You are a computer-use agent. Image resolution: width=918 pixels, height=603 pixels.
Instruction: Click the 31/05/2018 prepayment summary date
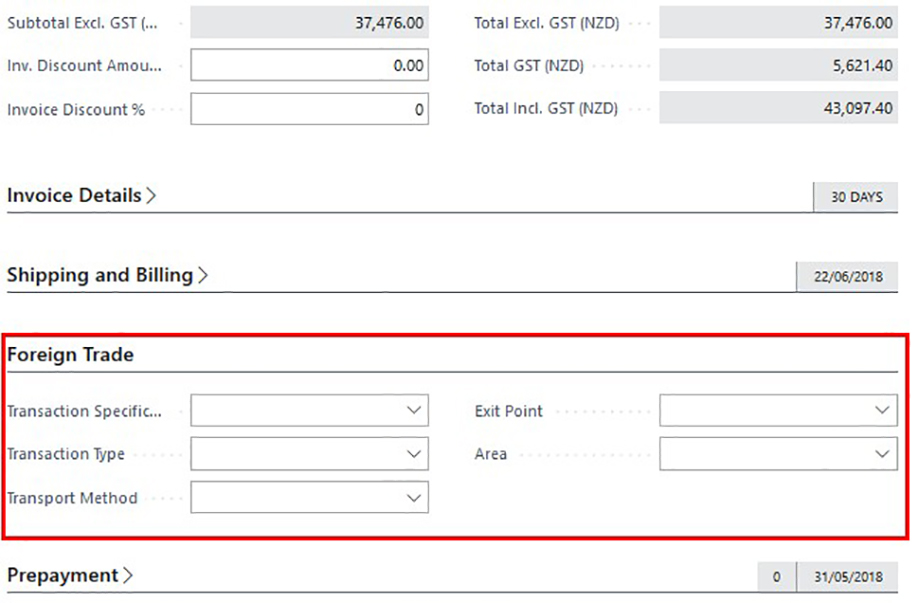point(847,577)
